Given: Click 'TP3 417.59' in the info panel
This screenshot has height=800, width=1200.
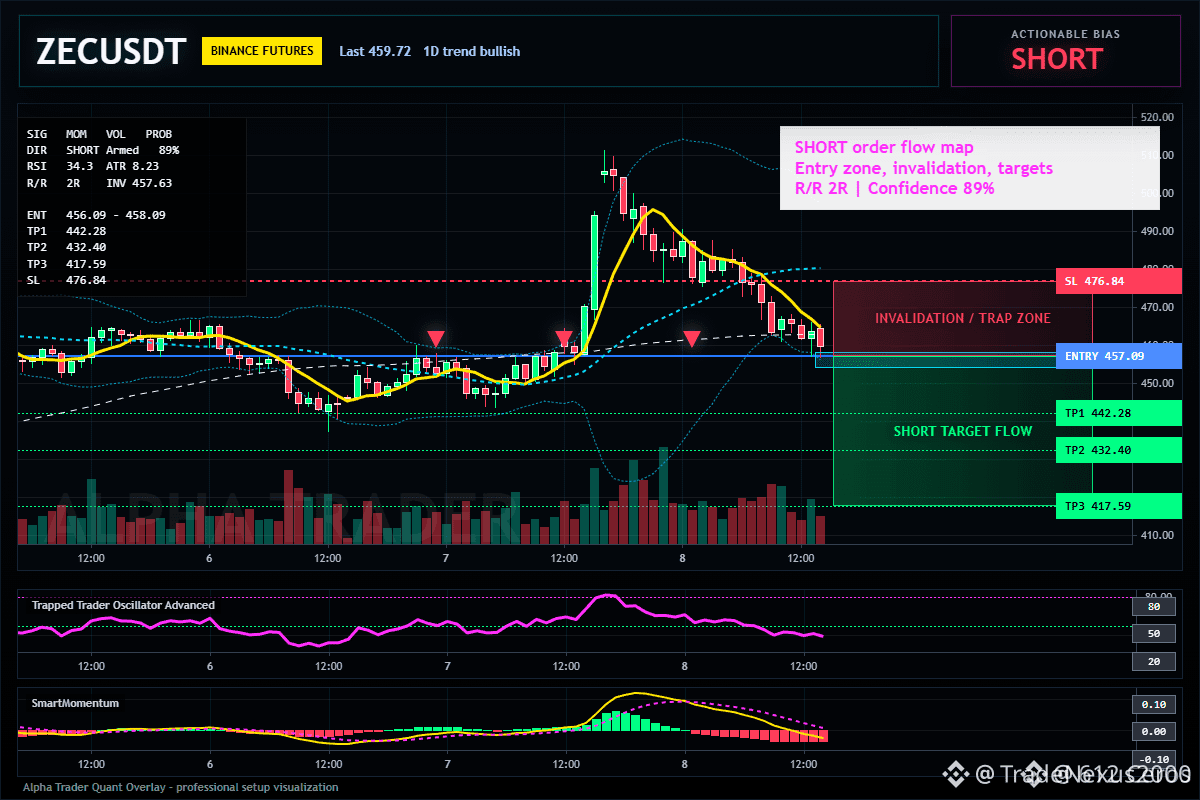Looking at the screenshot, I should pyautogui.click(x=66, y=264).
